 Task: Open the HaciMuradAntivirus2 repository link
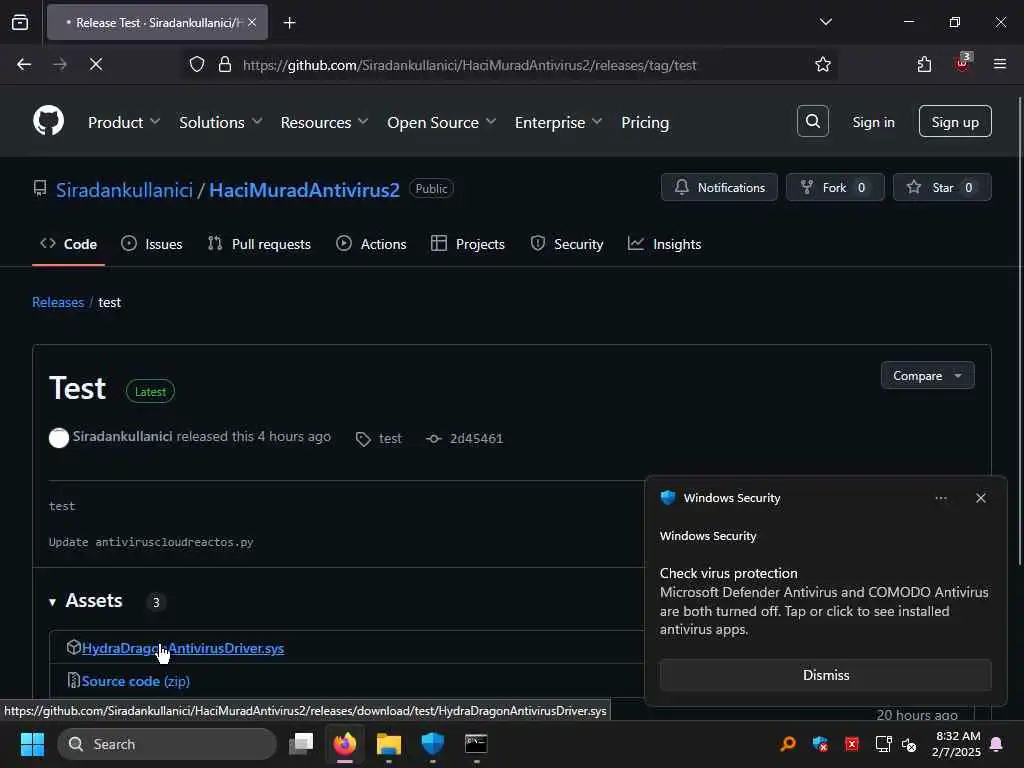tap(304, 190)
